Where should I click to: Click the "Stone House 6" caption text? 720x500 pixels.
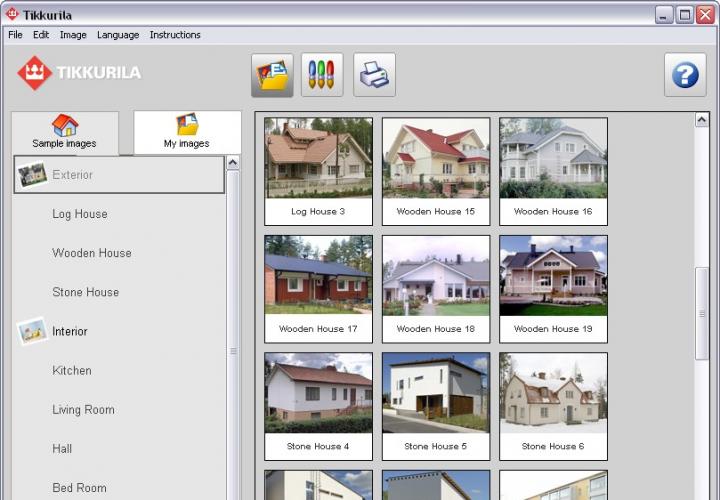coord(553,446)
